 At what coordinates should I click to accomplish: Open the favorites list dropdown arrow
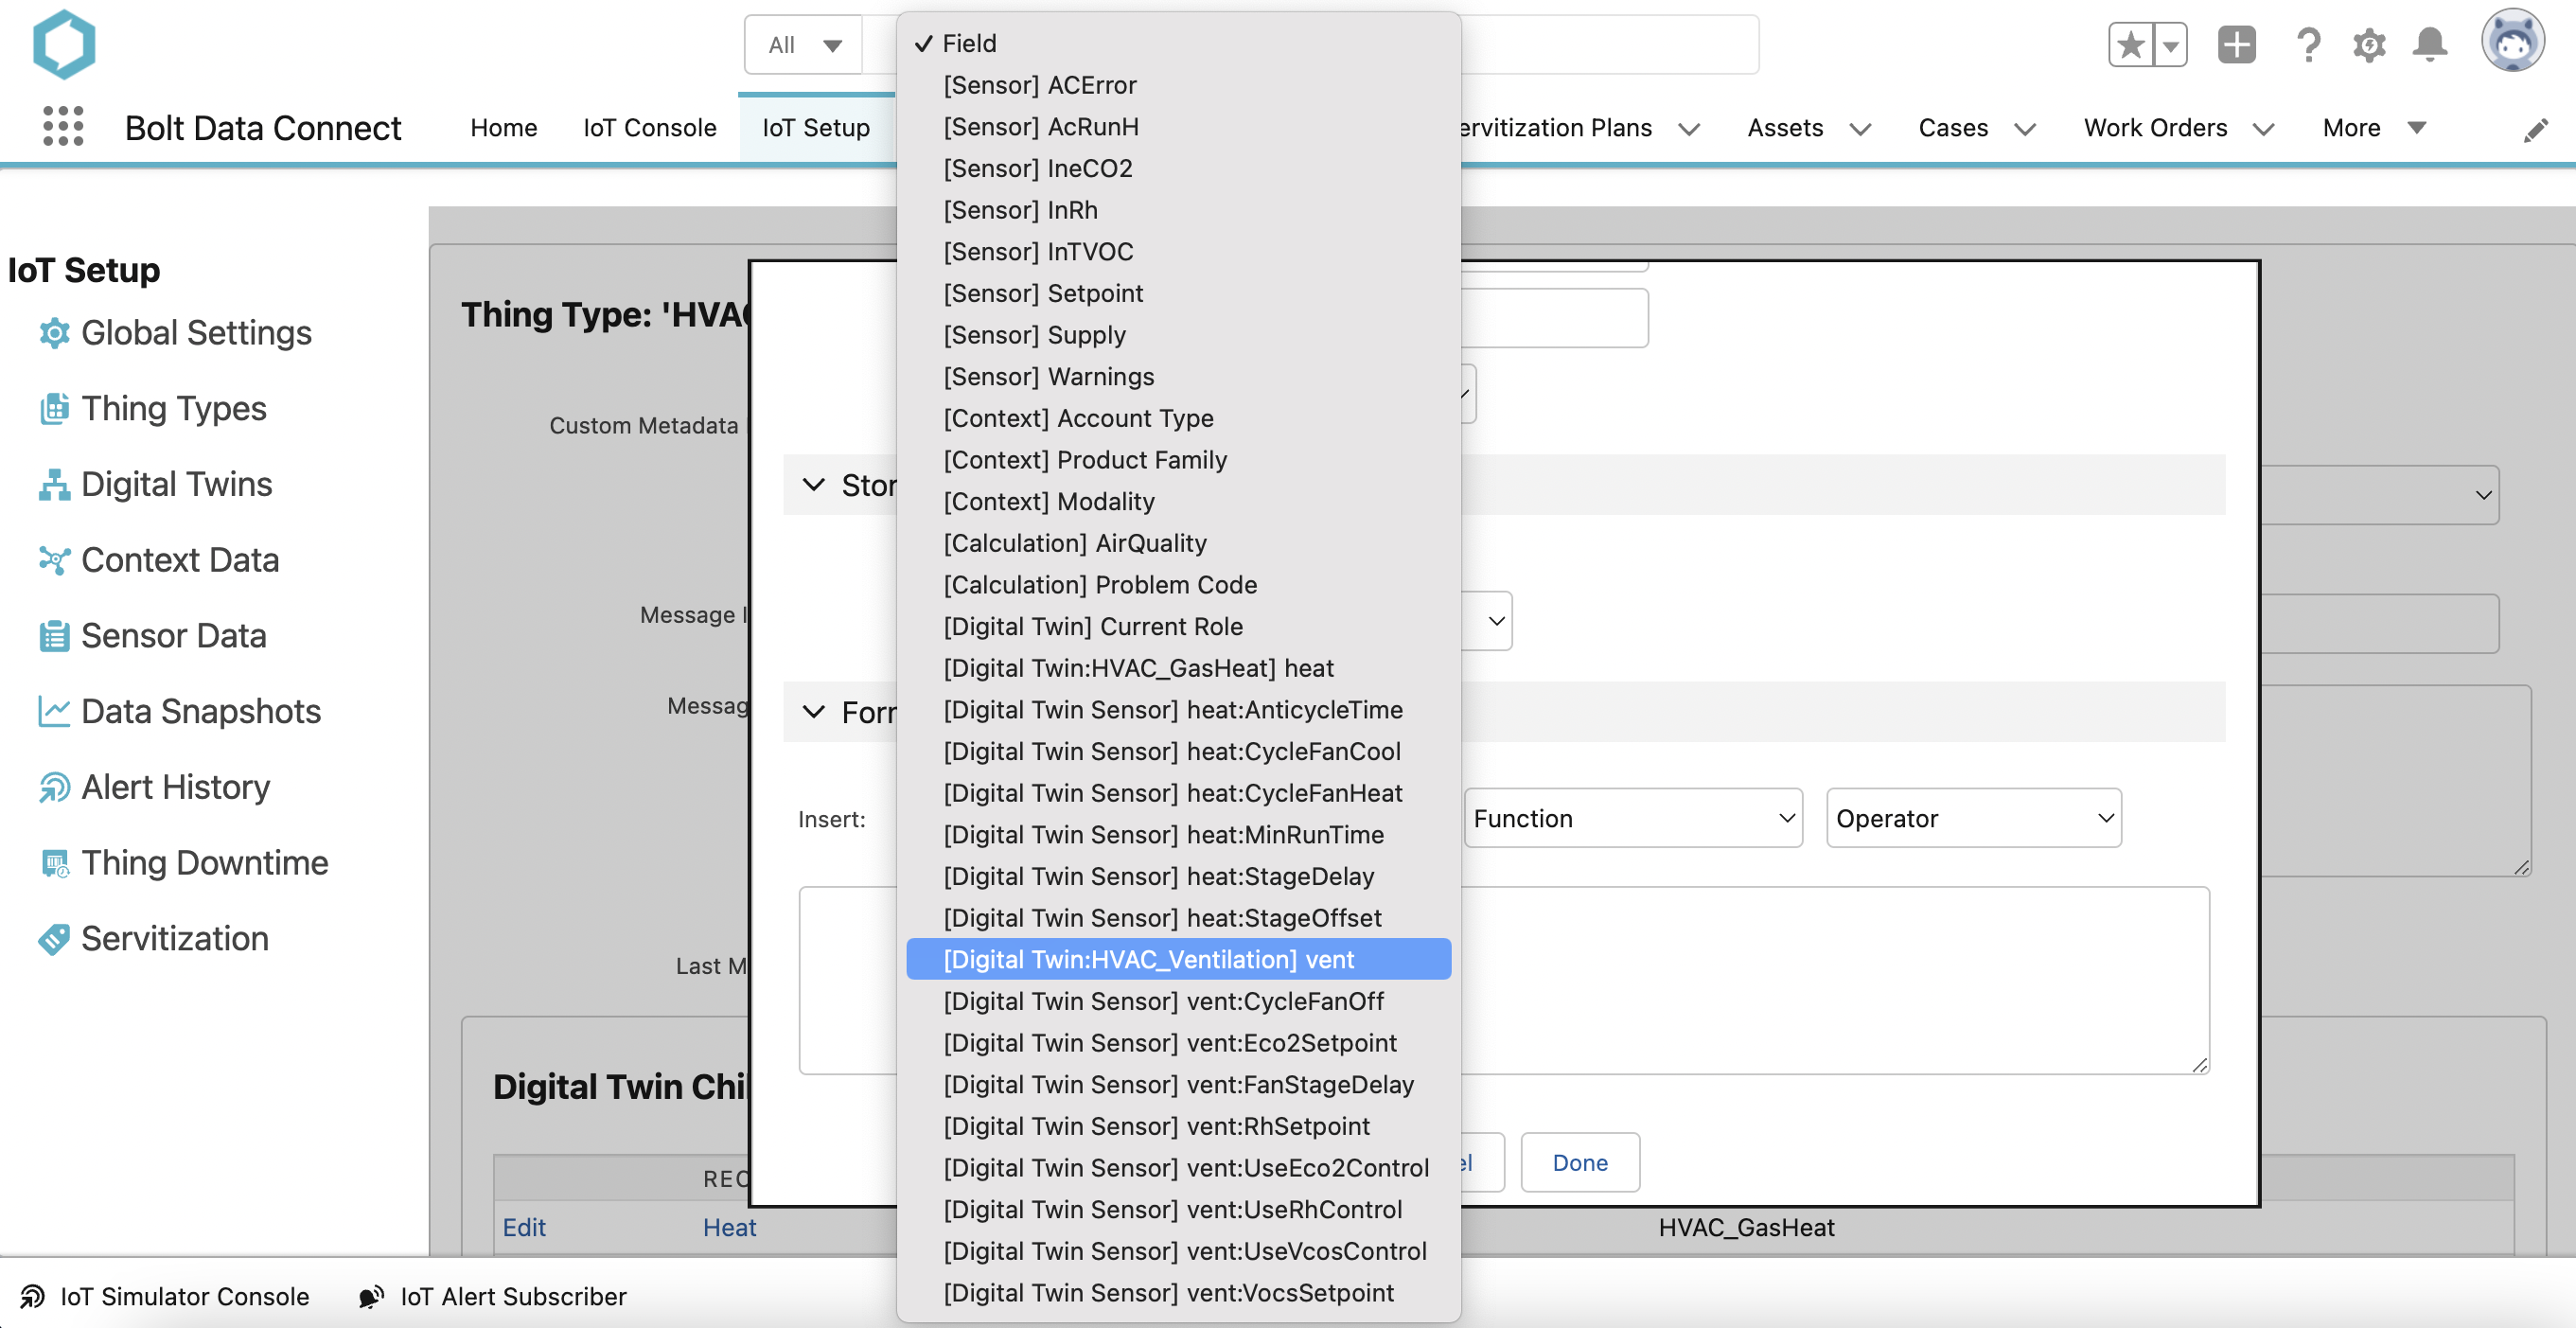2170,45
